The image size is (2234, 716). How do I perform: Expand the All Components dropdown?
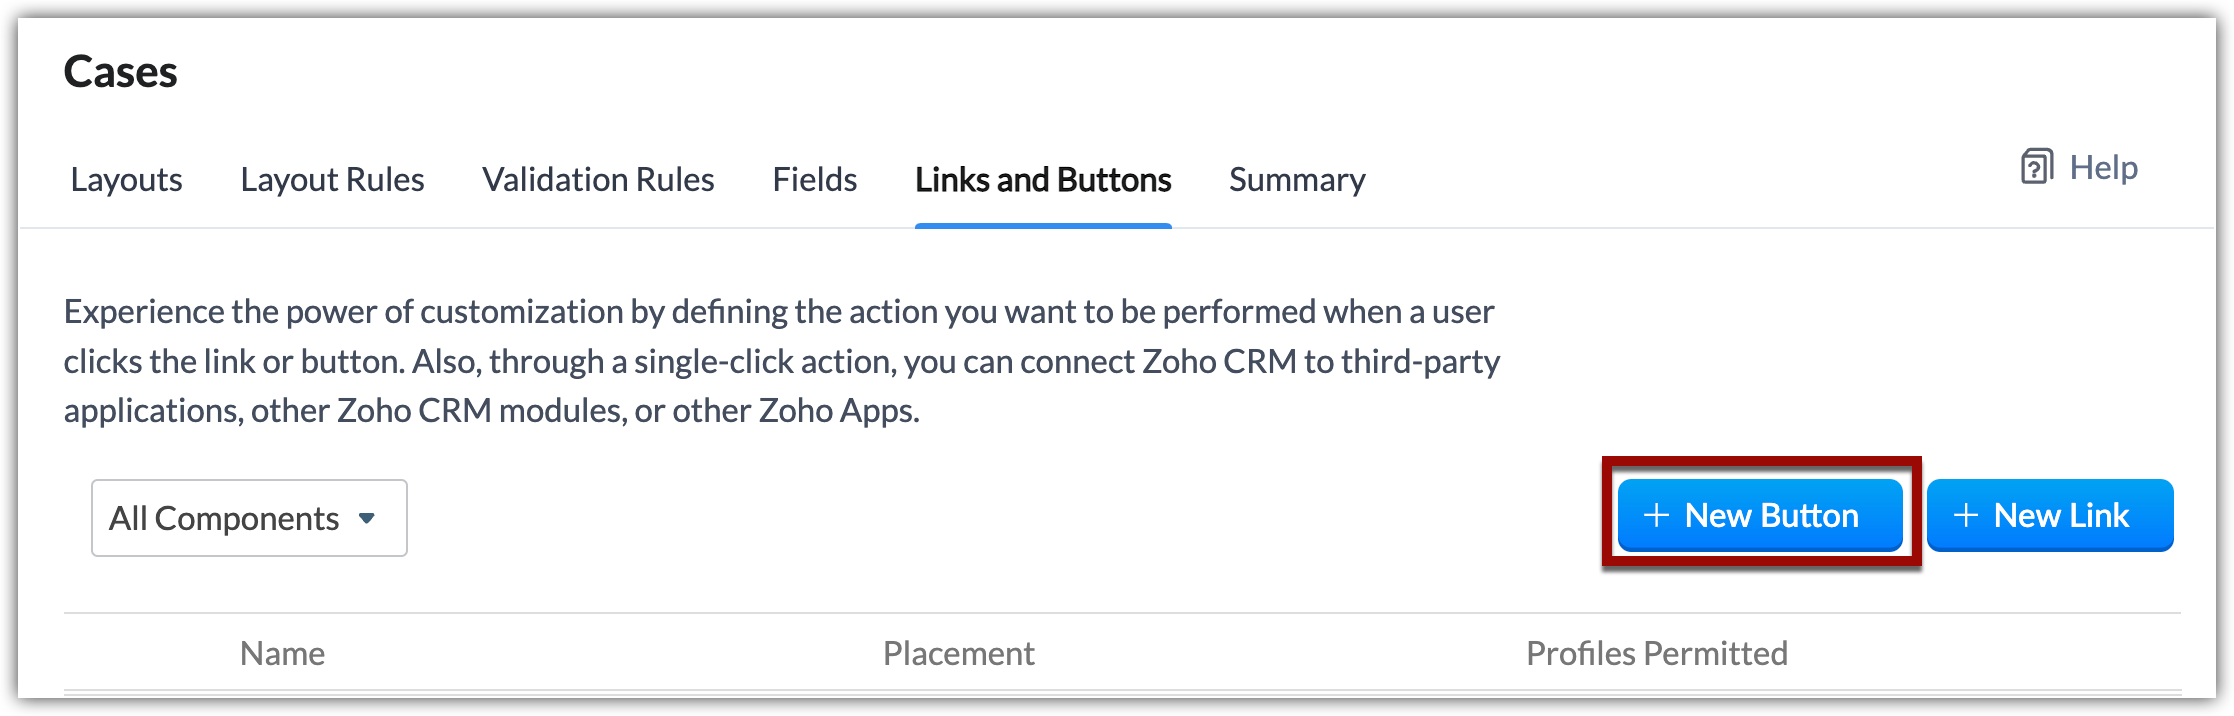point(249,518)
